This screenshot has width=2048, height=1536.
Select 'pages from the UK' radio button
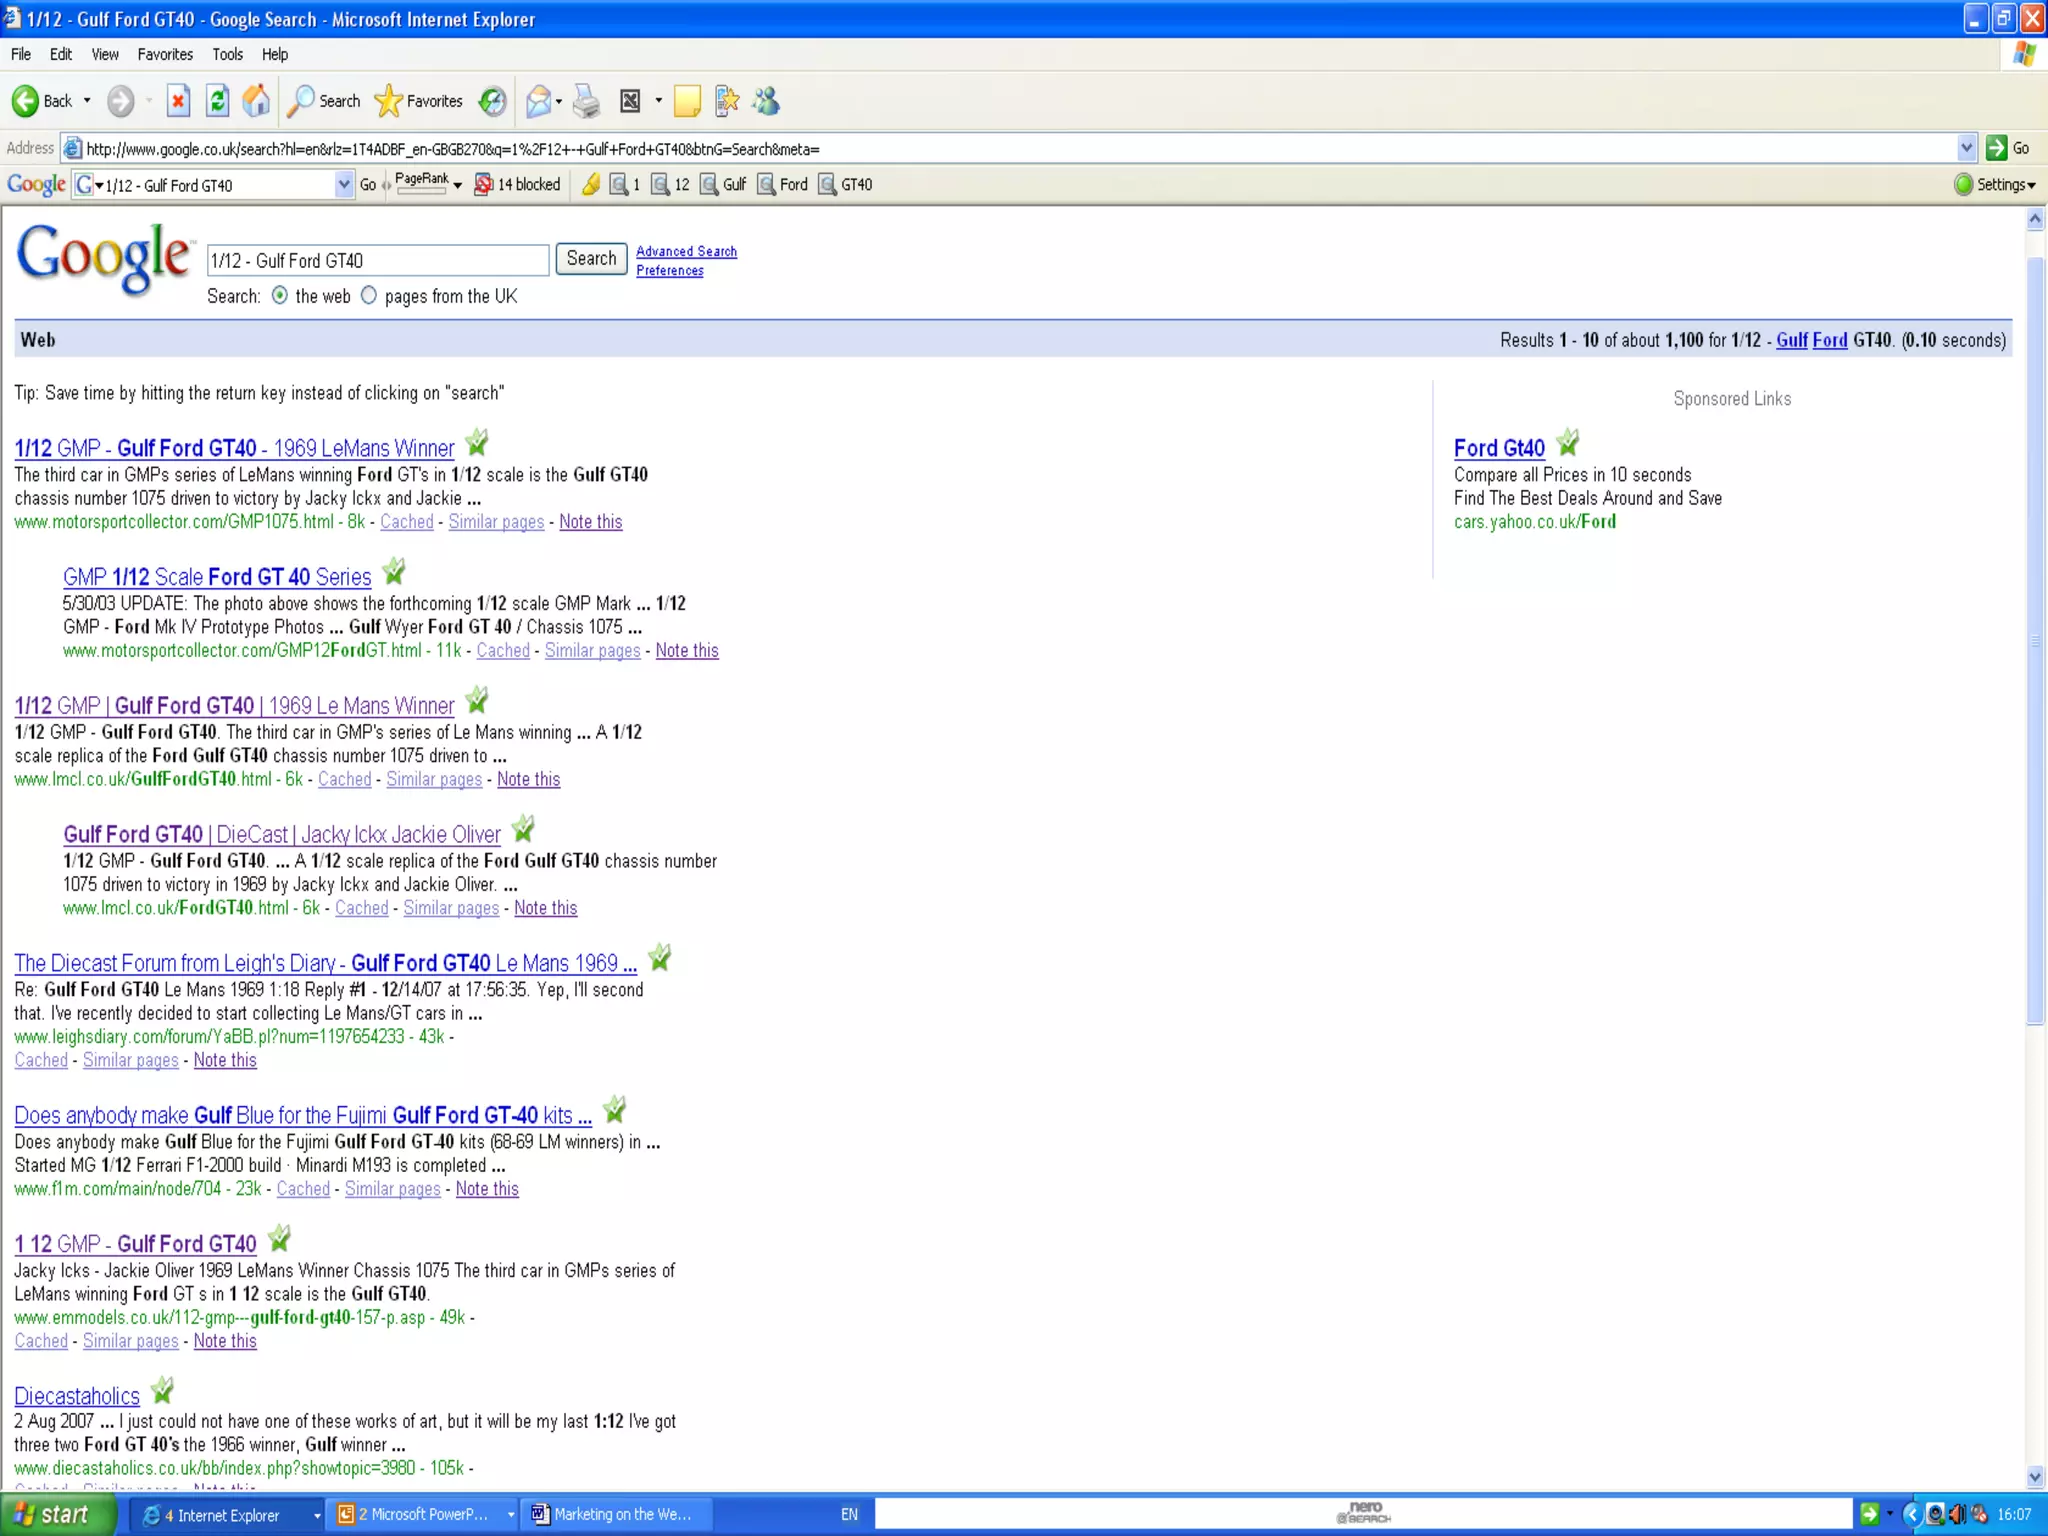[x=369, y=296]
